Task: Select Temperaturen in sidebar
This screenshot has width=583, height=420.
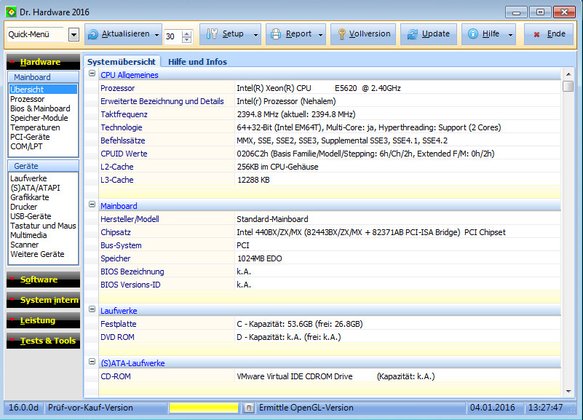Action: click(35, 127)
